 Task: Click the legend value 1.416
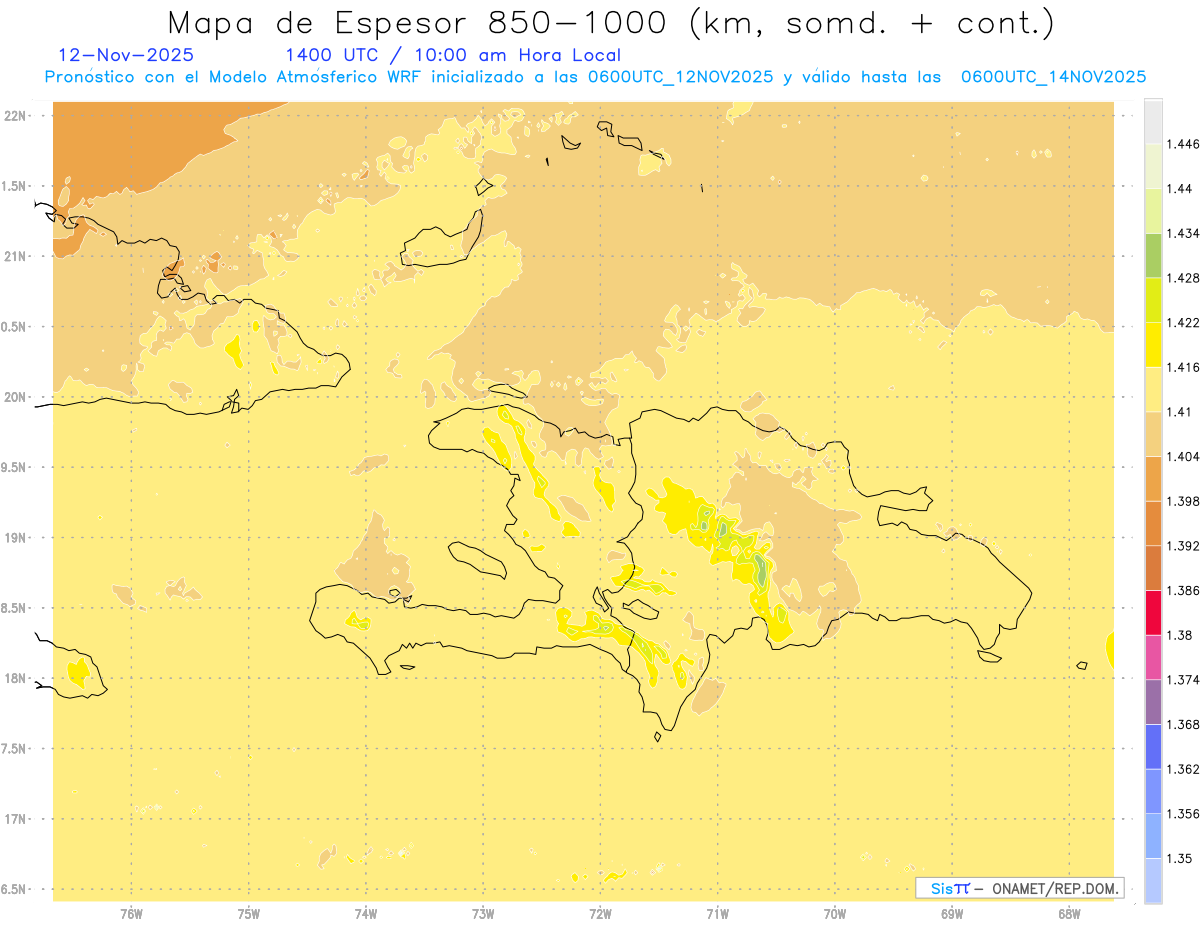[1183, 367]
